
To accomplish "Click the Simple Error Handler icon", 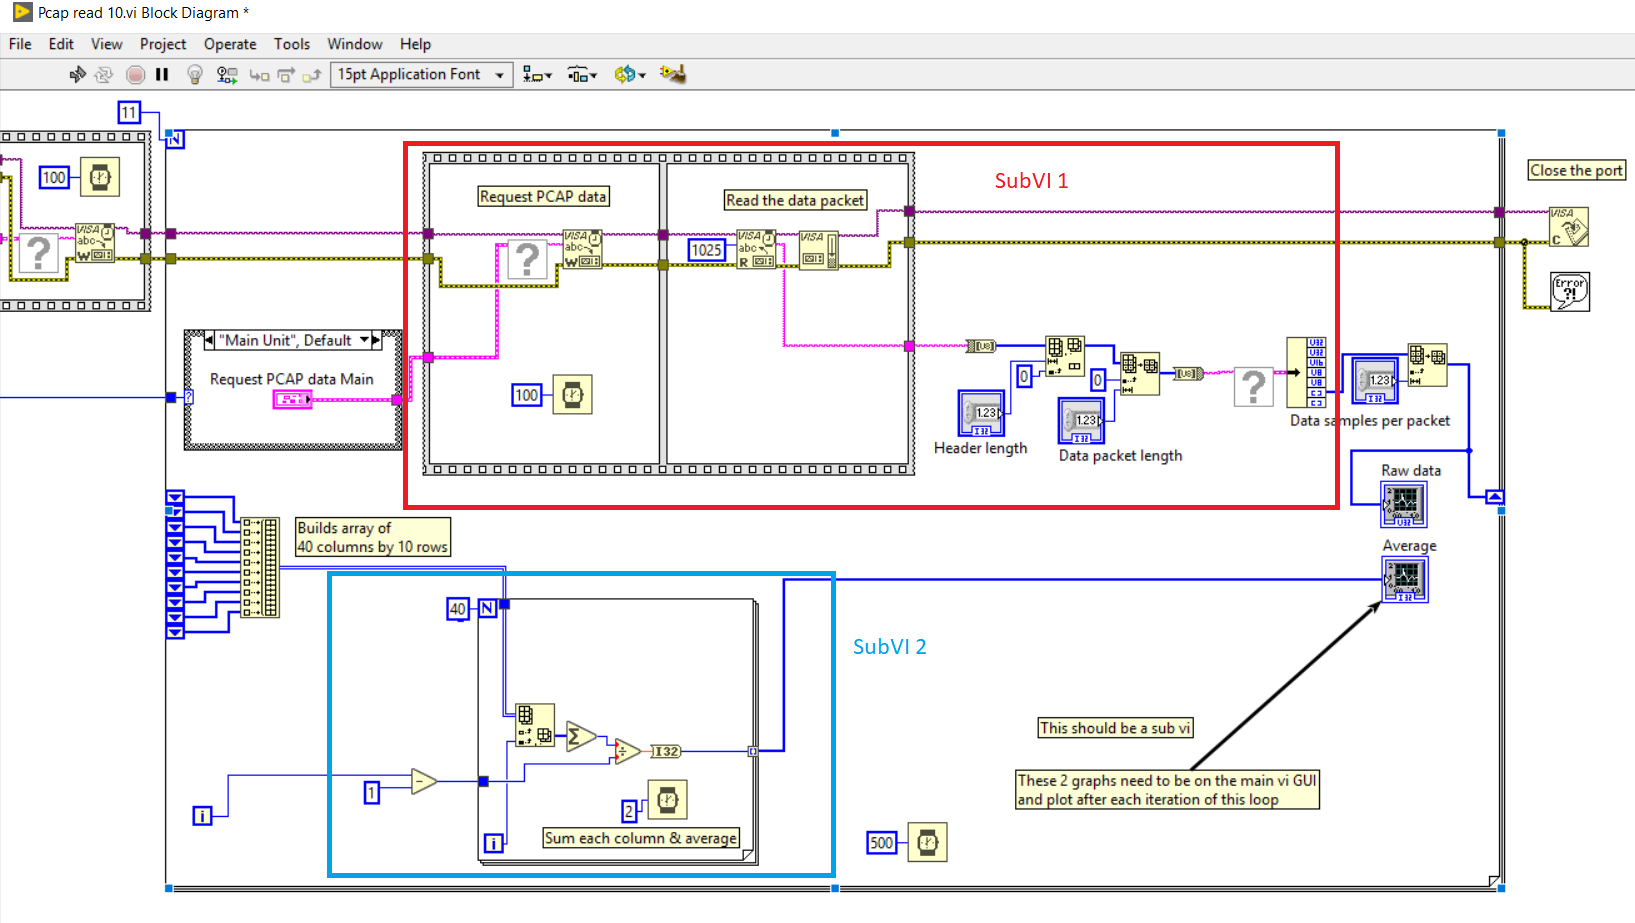I will point(1570,292).
